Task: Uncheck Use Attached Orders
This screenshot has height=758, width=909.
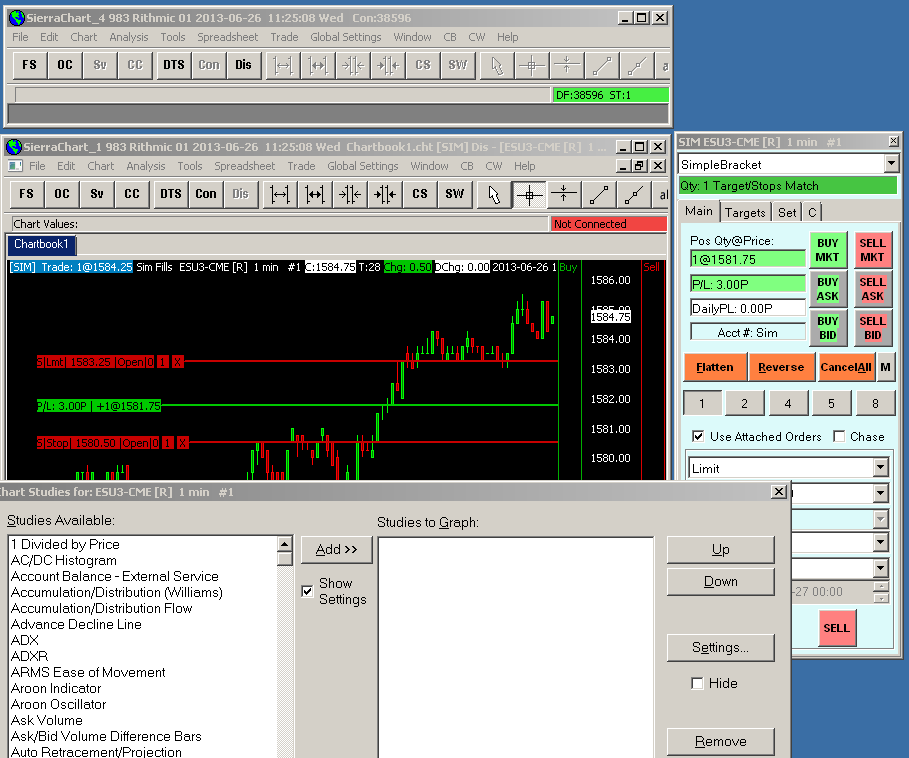Action: [x=698, y=436]
